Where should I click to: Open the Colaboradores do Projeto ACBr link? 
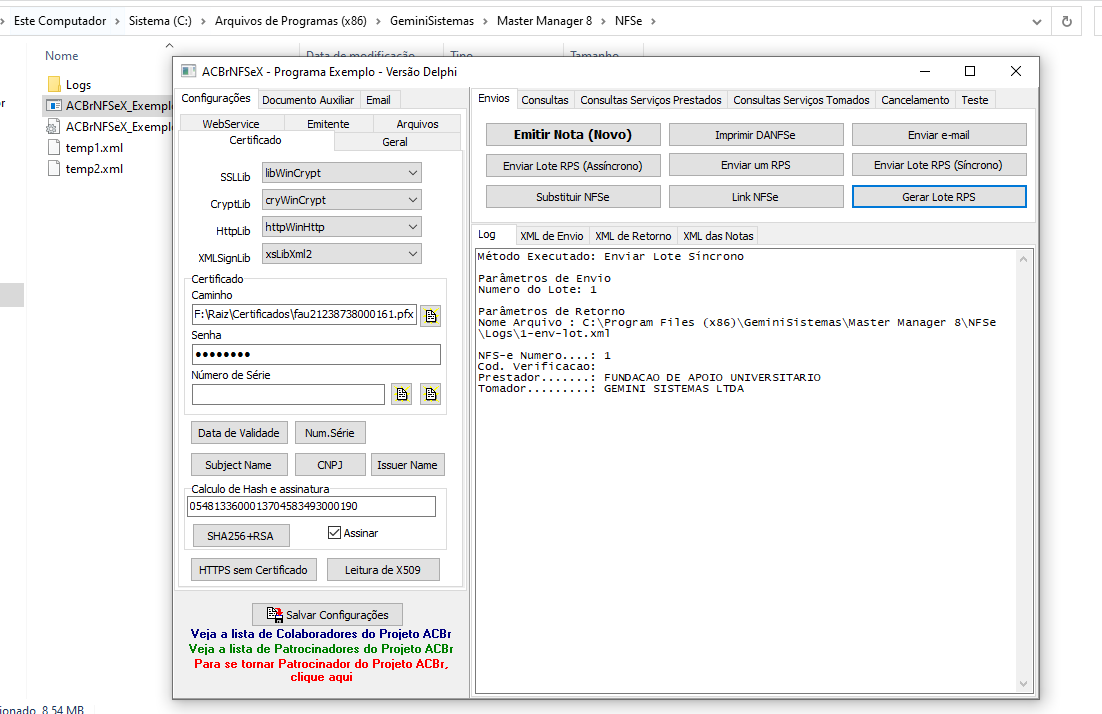(320, 634)
